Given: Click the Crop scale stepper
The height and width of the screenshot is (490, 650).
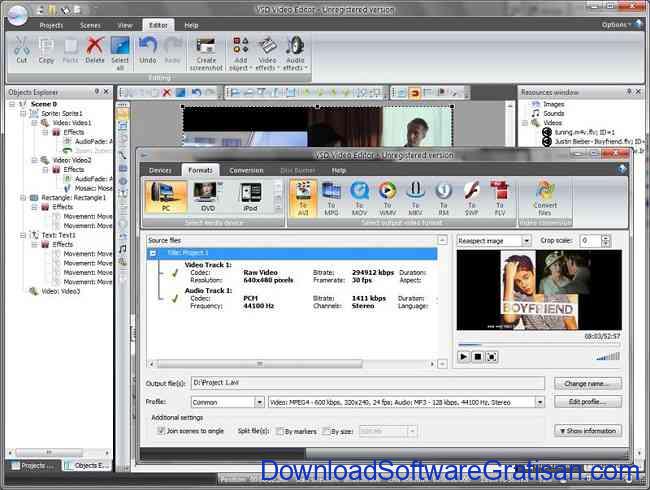Looking at the screenshot, I should coord(605,240).
